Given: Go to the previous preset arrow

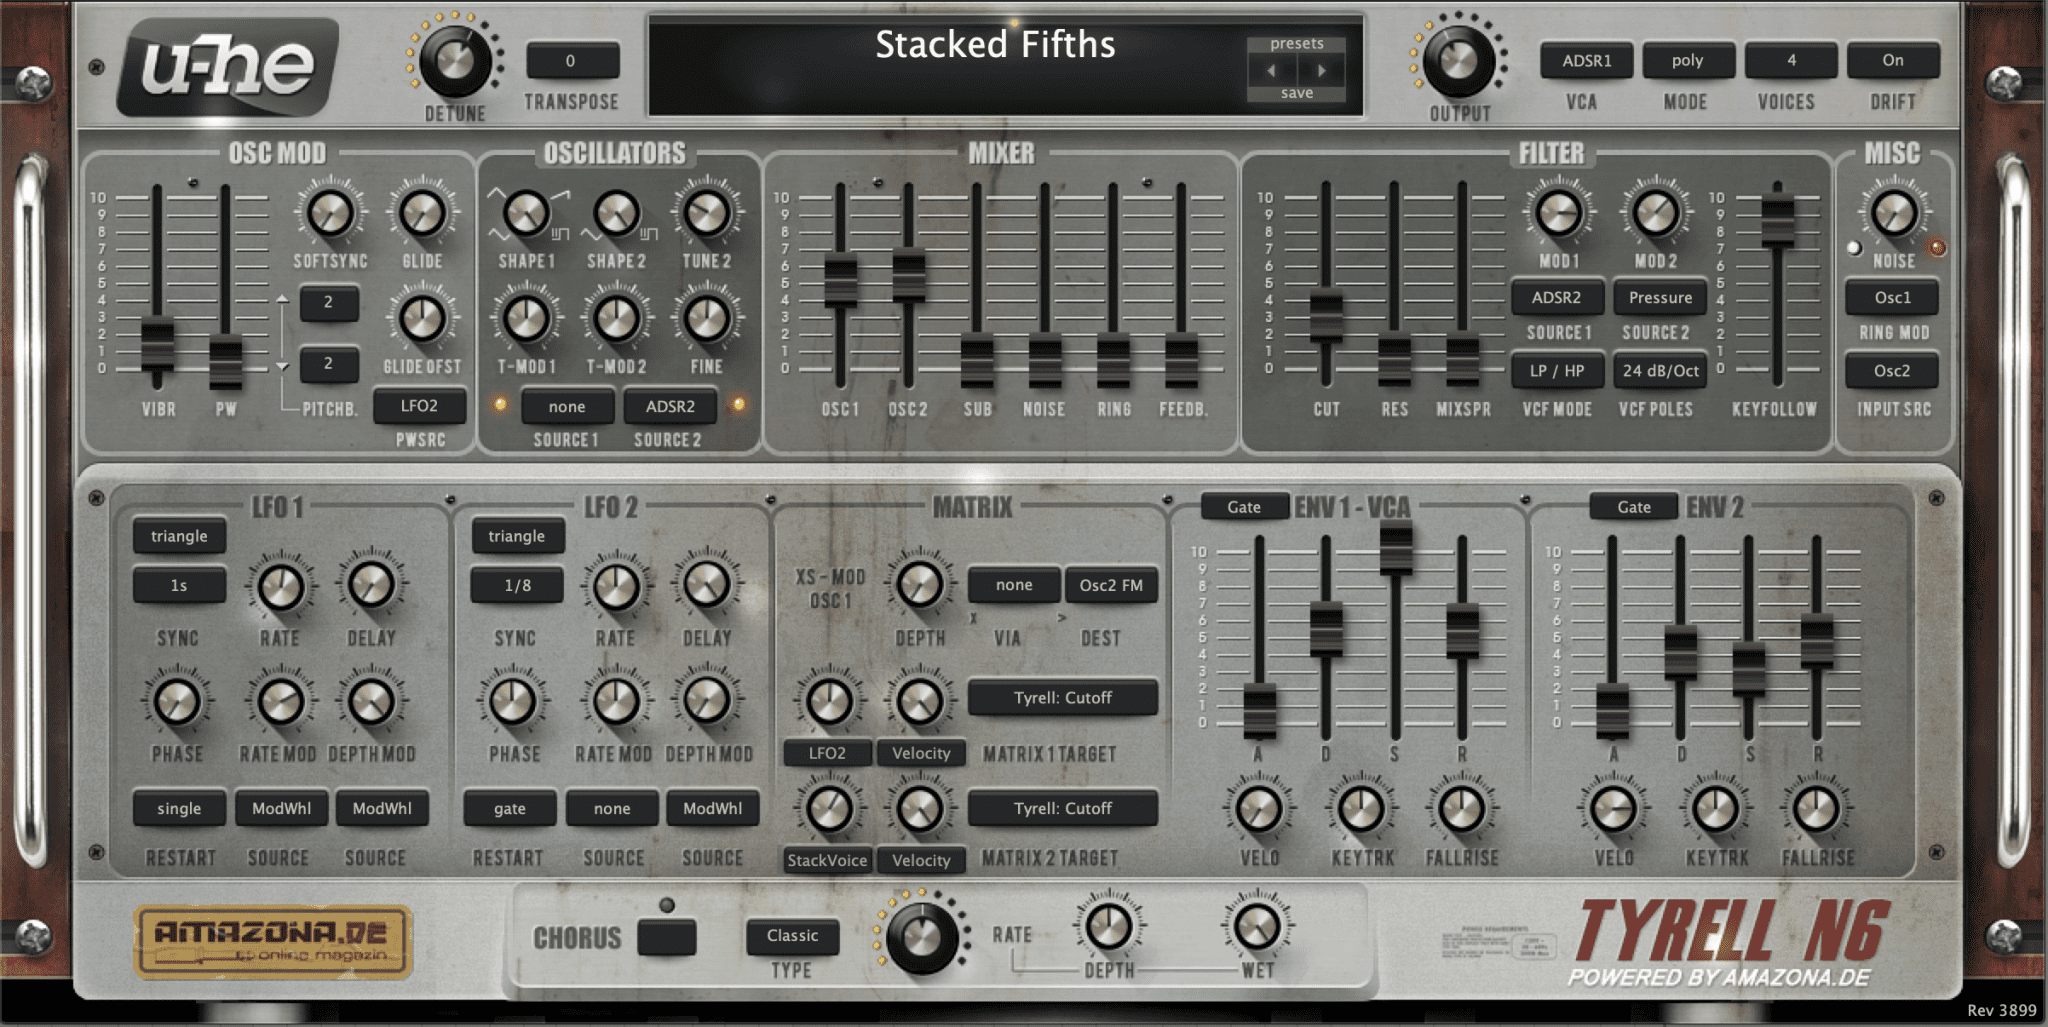Looking at the screenshot, I should 1271,70.
